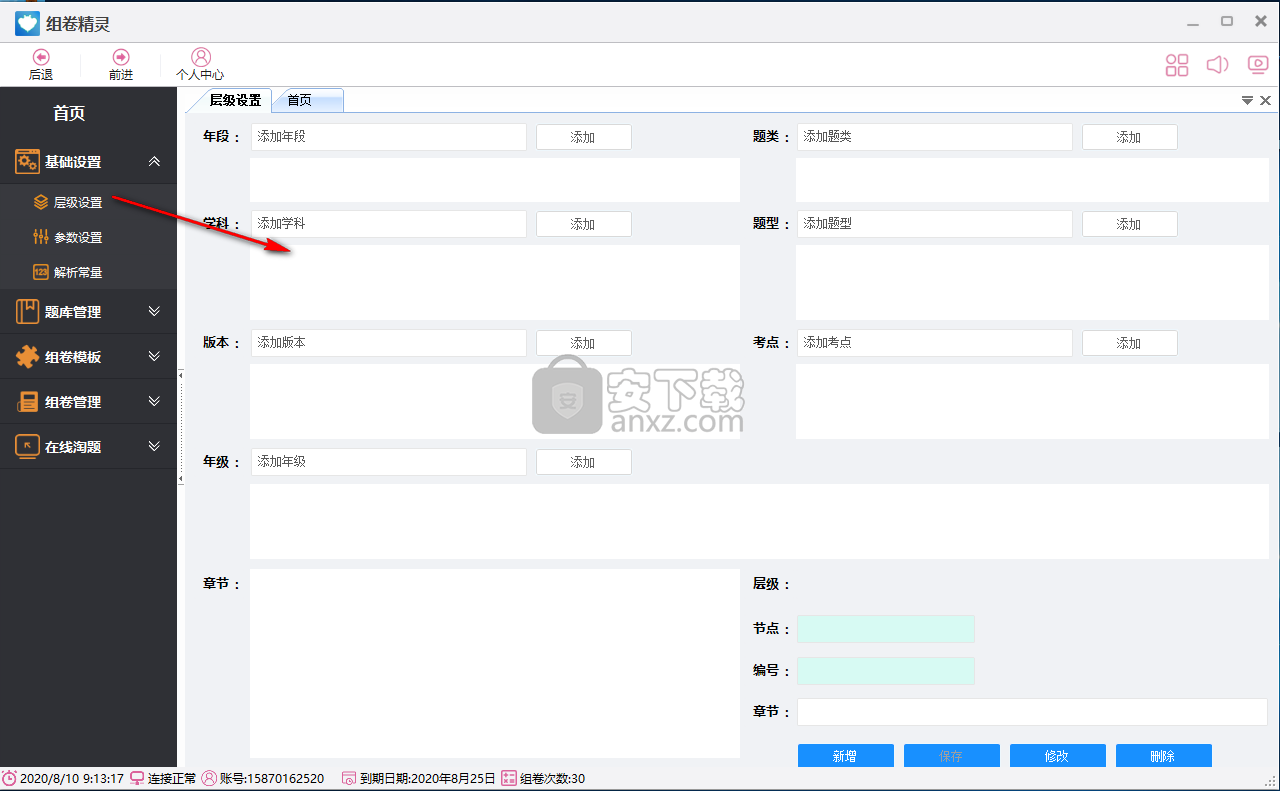
Task: Collapse the 基础设置 section chevron
Action: pos(154,161)
